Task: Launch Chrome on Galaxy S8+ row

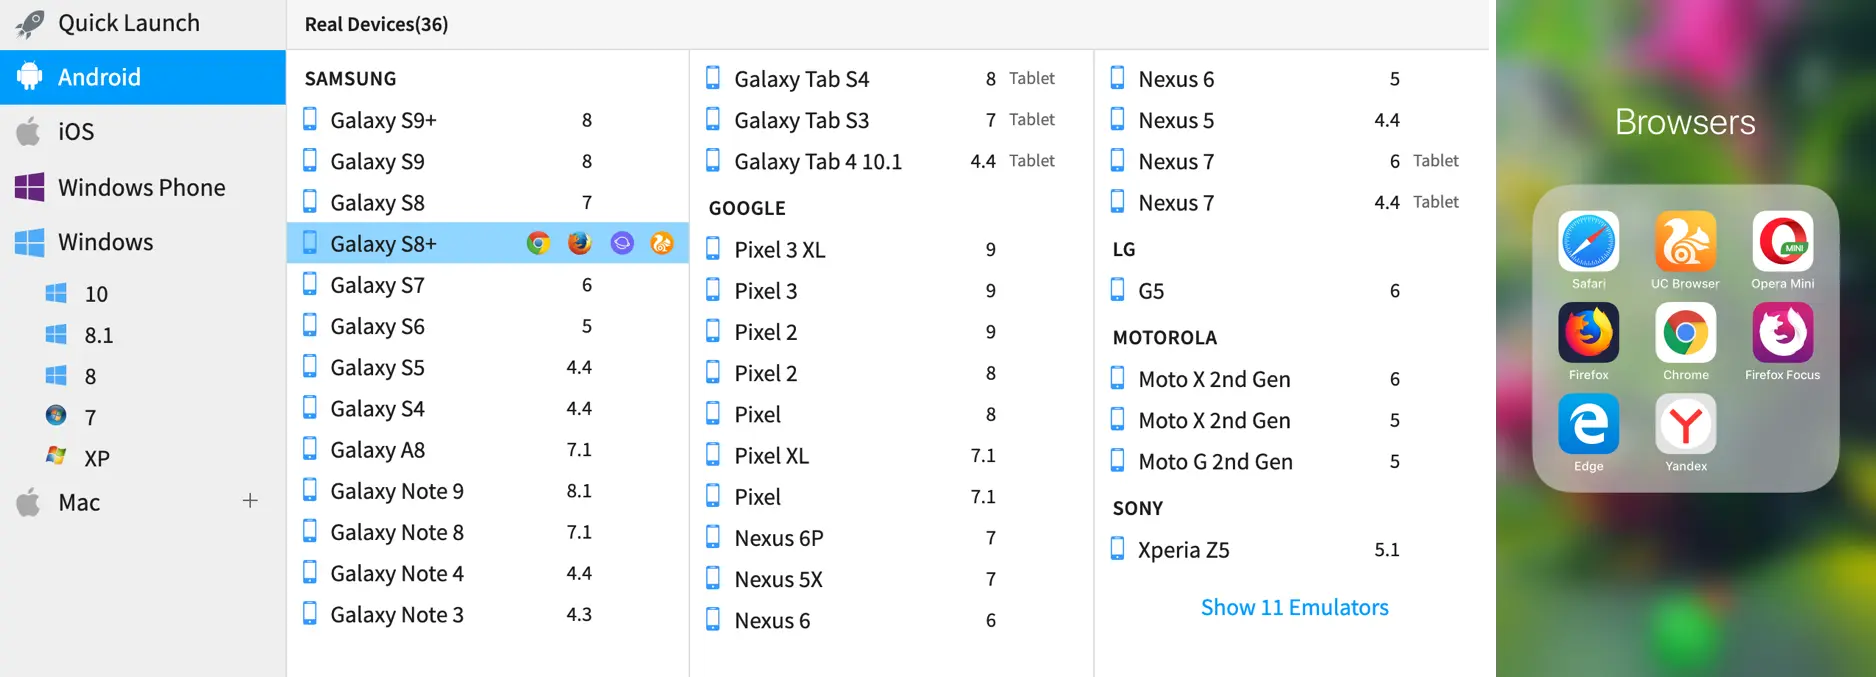Action: [x=538, y=243]
